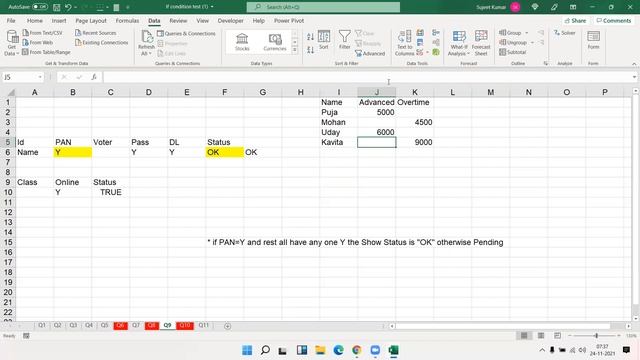
Task: Sort A to Z ascending
Action: (x=311, y=37)
